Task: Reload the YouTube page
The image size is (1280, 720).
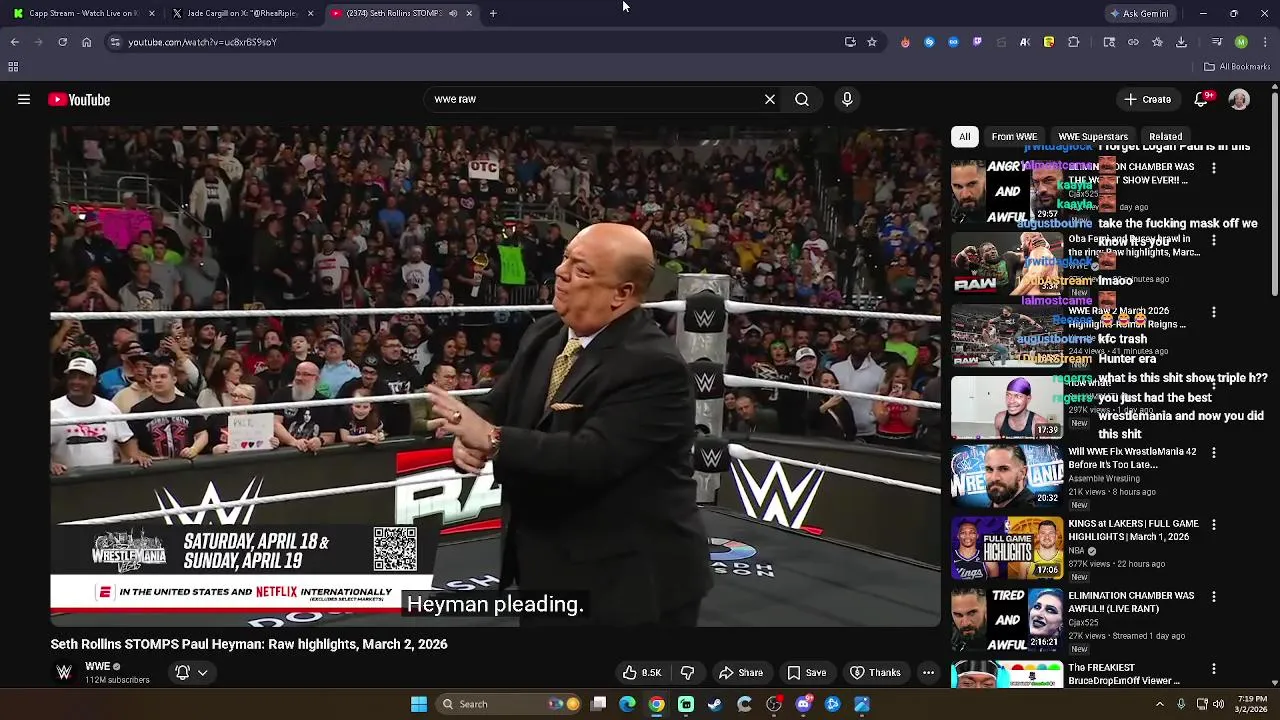Action: pyautogui.click(x=62, y=42)
